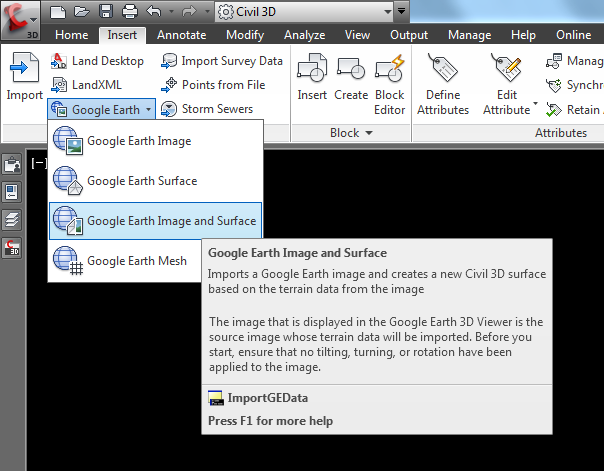Choose Land Desktop import
Image resolution: width=604 pixels, height=471 pixels.
click(x=97, y=61)
